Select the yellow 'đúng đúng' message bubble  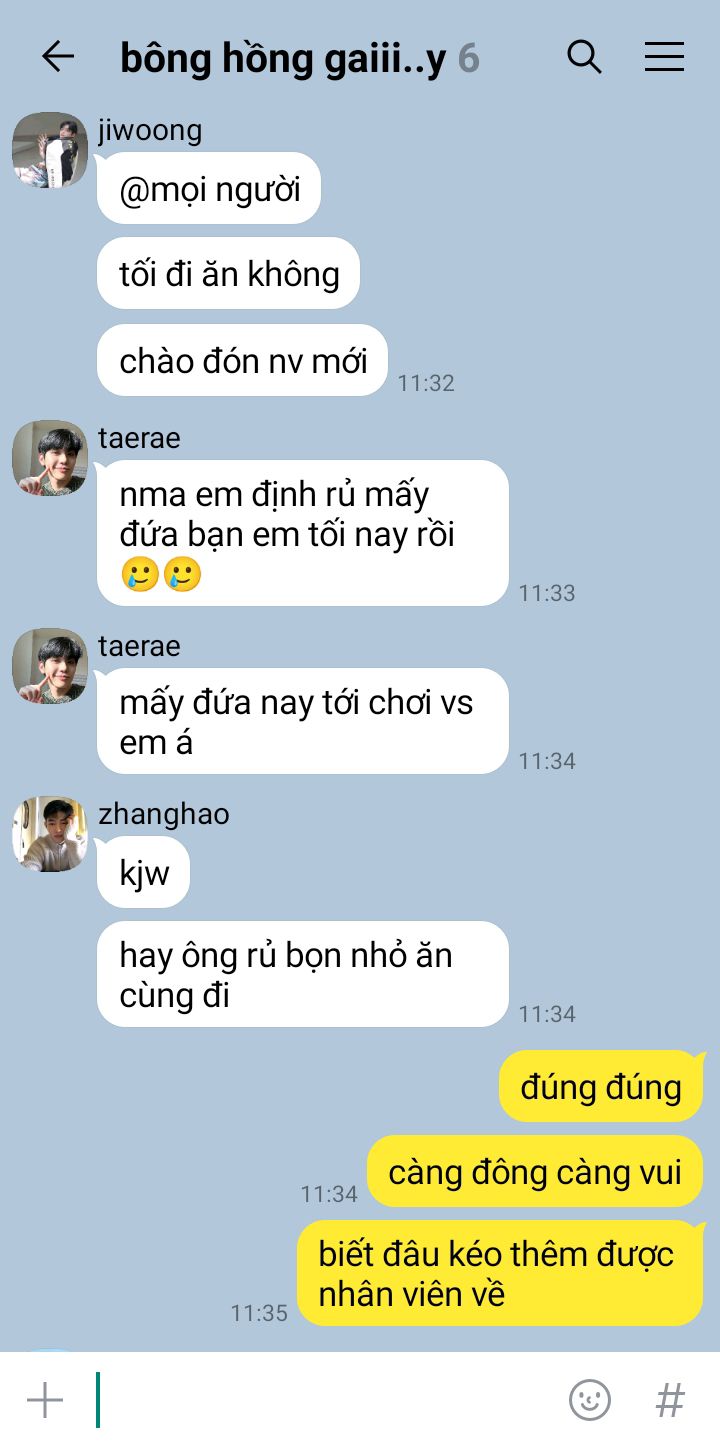pyautogui.click(x=602, y=1086)
